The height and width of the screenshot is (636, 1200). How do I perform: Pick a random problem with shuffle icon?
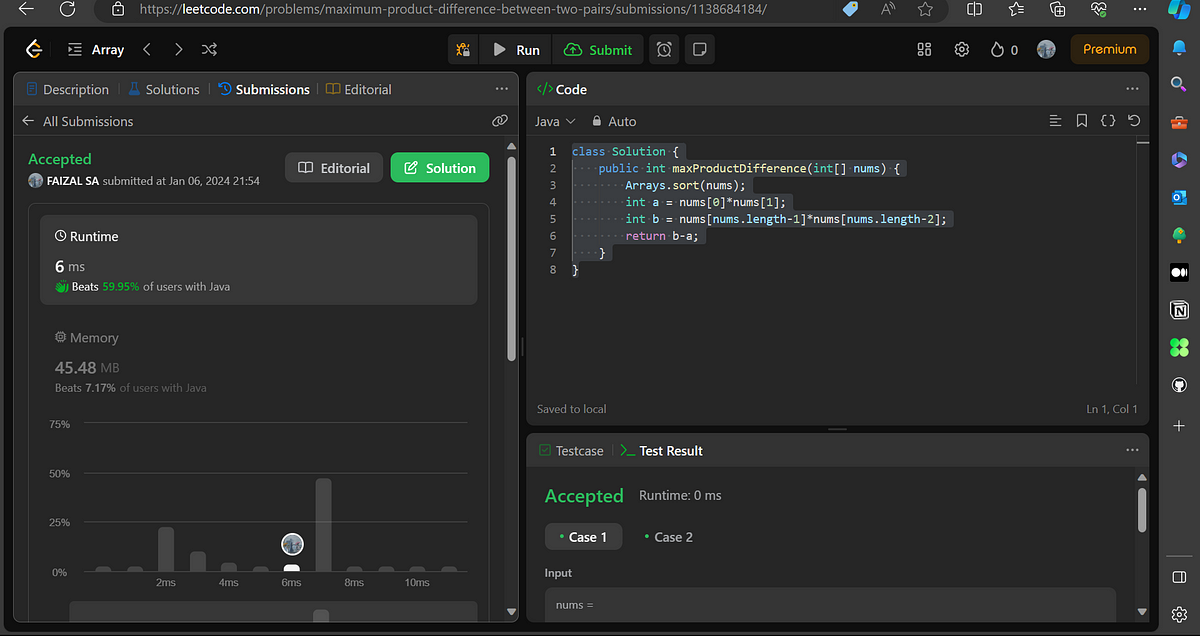[209, 49]
